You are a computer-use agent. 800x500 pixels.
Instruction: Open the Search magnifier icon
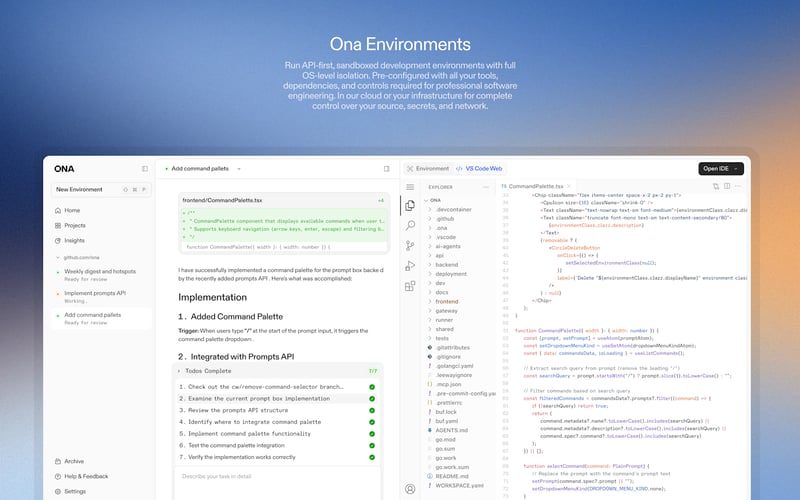(x=410, y=225)
